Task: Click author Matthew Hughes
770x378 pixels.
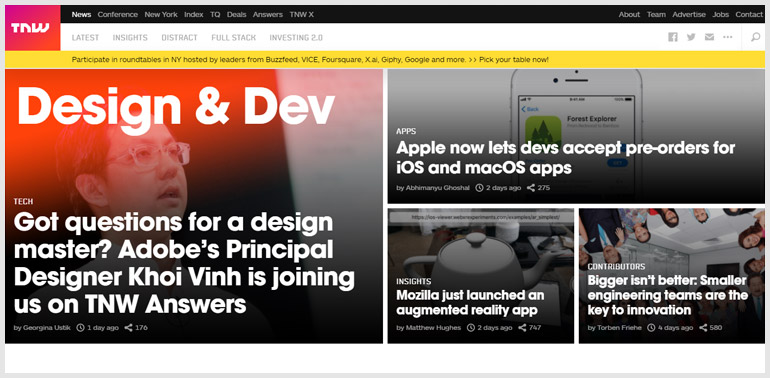Action: [x=433, y=327]
